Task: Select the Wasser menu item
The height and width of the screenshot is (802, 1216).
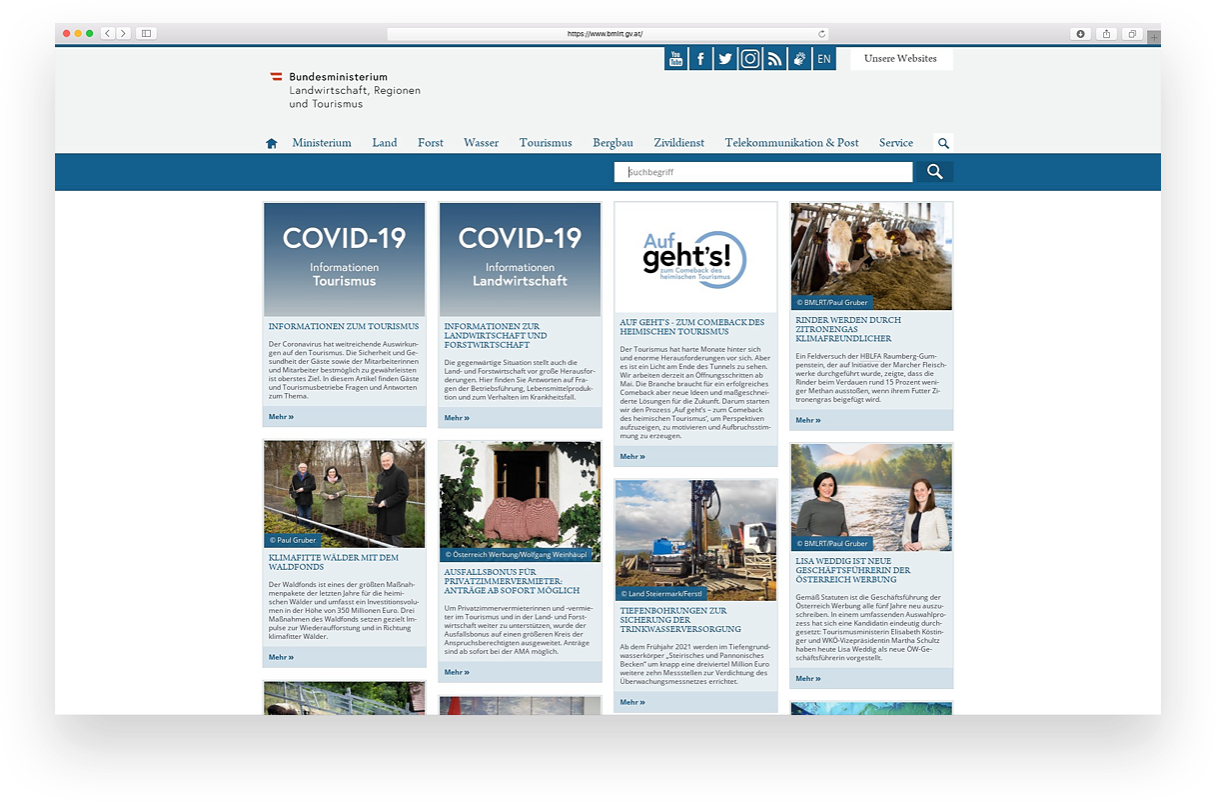Action: (481, 143)
